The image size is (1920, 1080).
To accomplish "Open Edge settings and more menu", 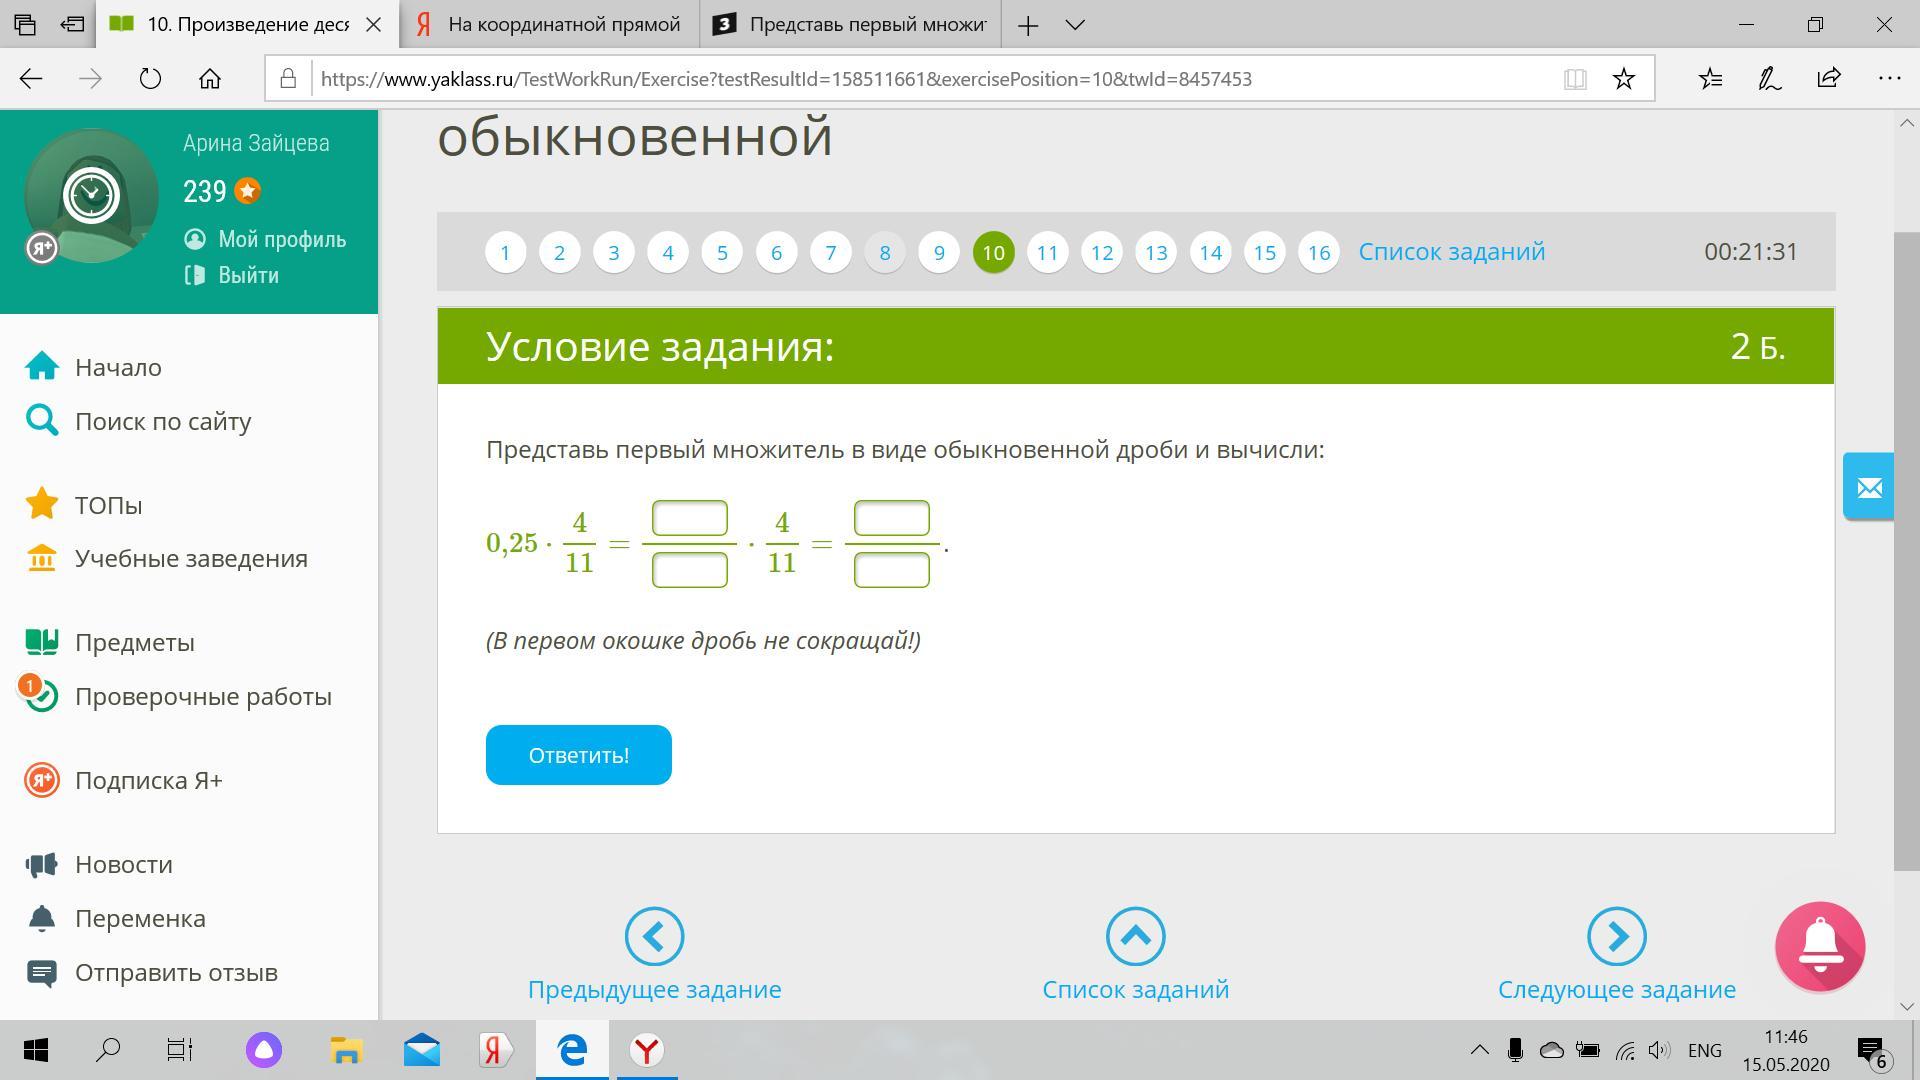I will 1889,79.
